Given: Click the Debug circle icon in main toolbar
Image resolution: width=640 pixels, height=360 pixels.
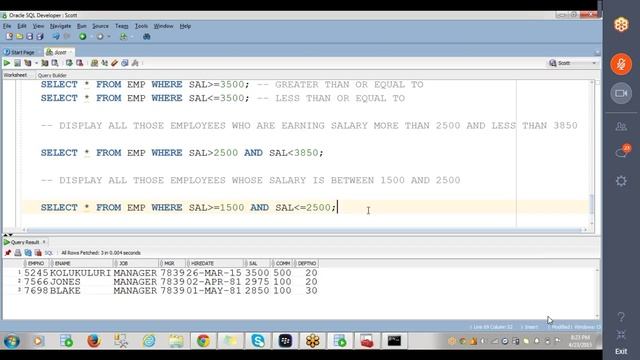Looking at the screenshot, I should [x=100, y=36].
